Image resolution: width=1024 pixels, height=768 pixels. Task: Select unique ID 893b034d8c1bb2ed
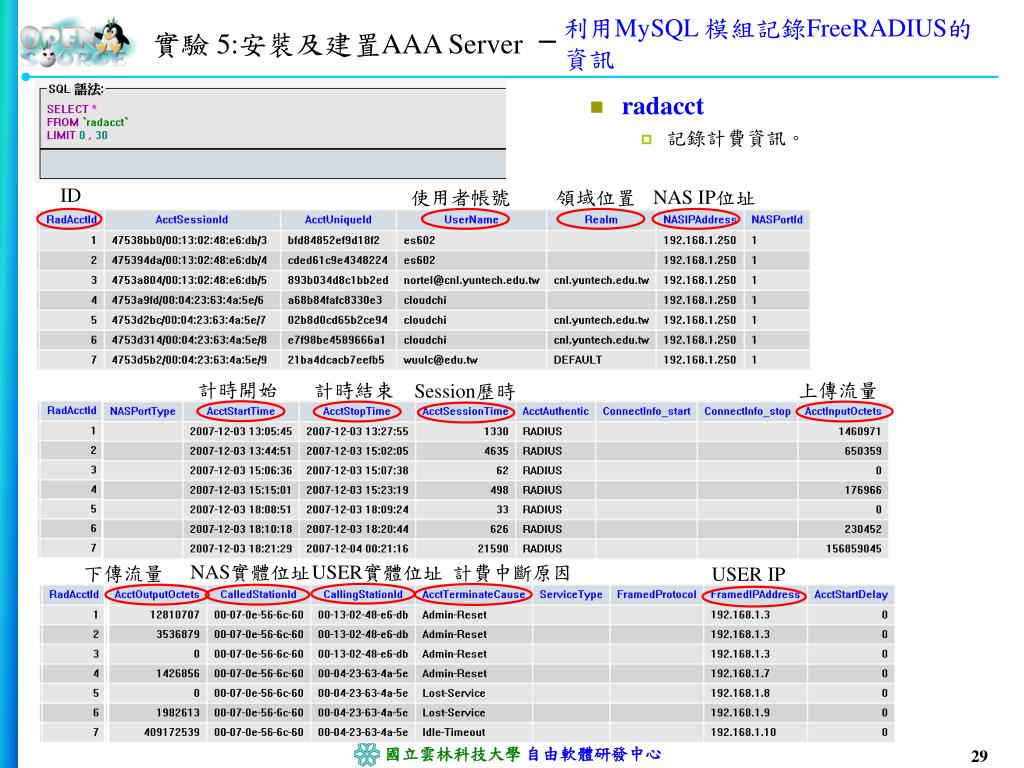point(338,280)
